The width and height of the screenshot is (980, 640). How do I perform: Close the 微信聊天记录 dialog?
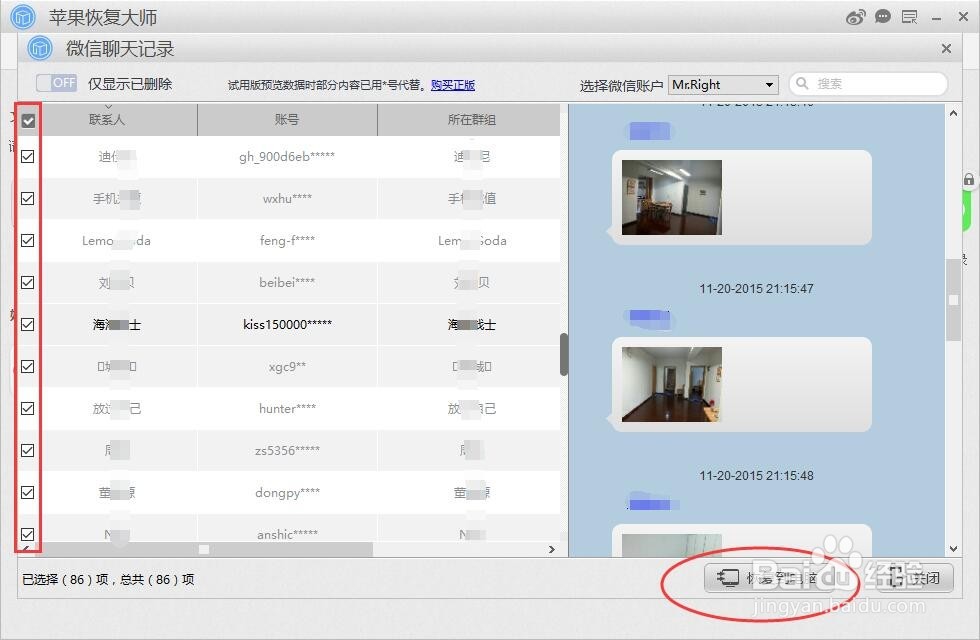[946, 48]
